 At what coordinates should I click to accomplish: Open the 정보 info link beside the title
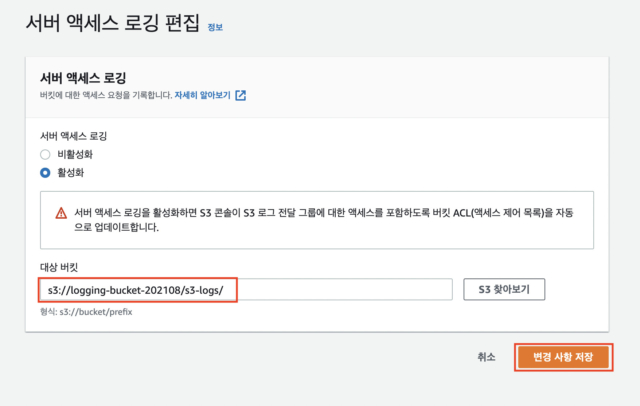pos(215,27)
